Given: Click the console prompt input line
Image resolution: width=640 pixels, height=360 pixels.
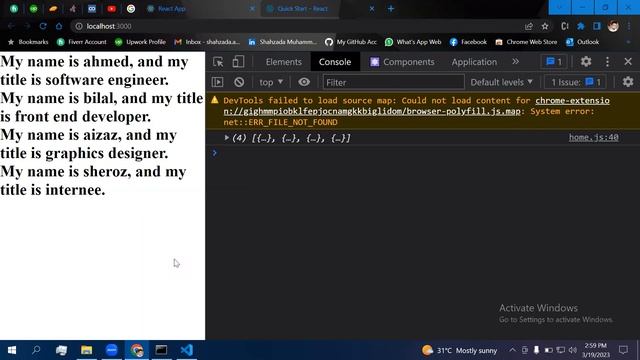Looking at the screenshot, I should pos(422,153).
